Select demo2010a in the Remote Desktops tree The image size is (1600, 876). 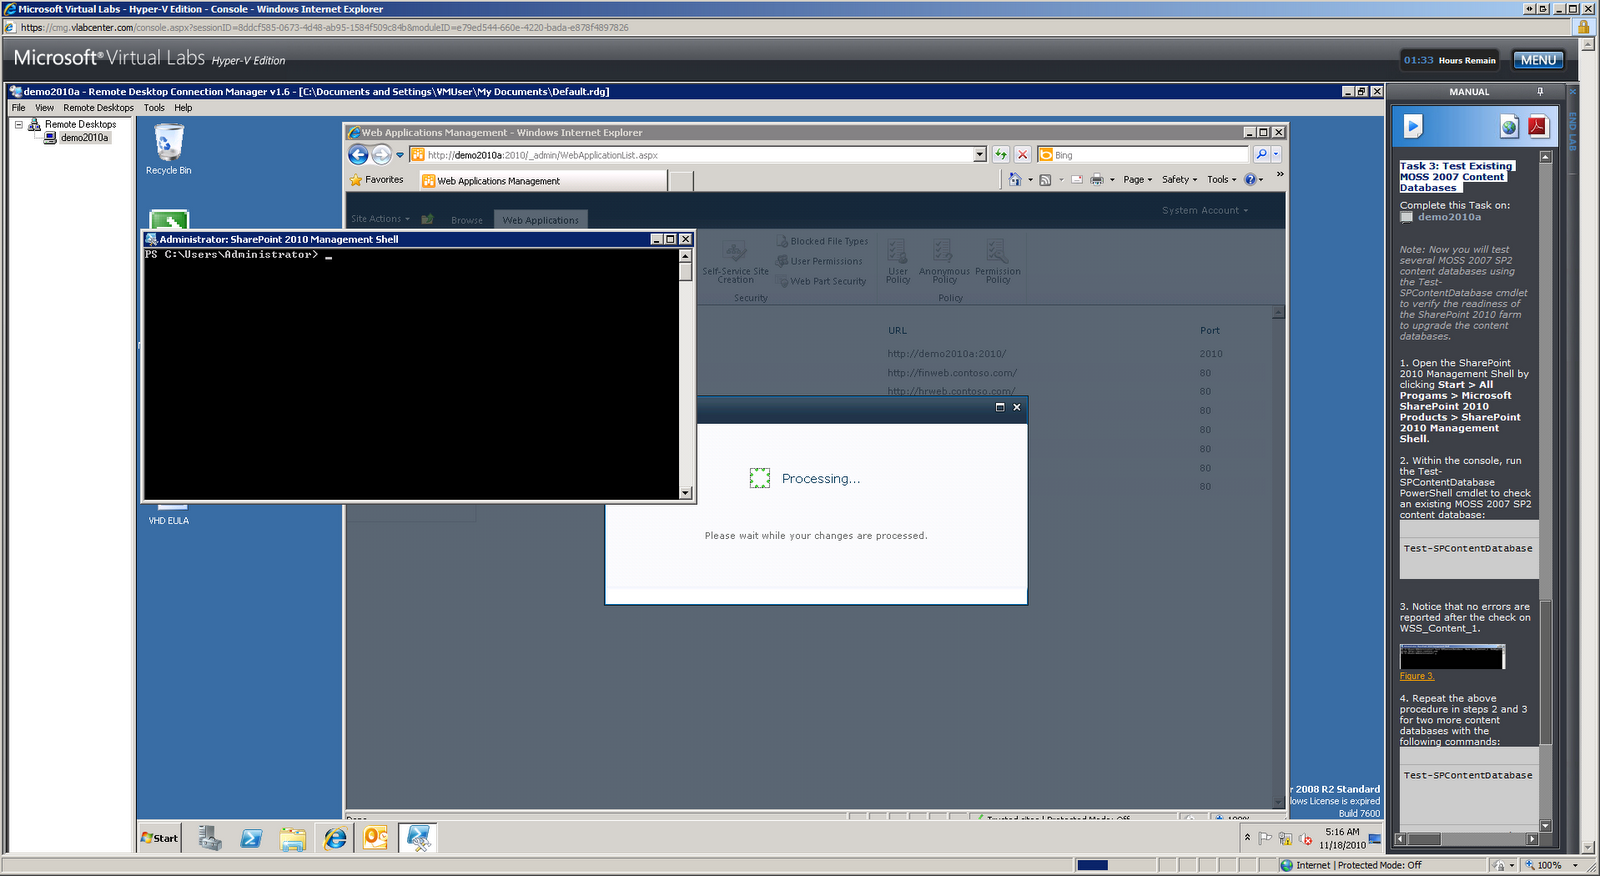[84, 138]
